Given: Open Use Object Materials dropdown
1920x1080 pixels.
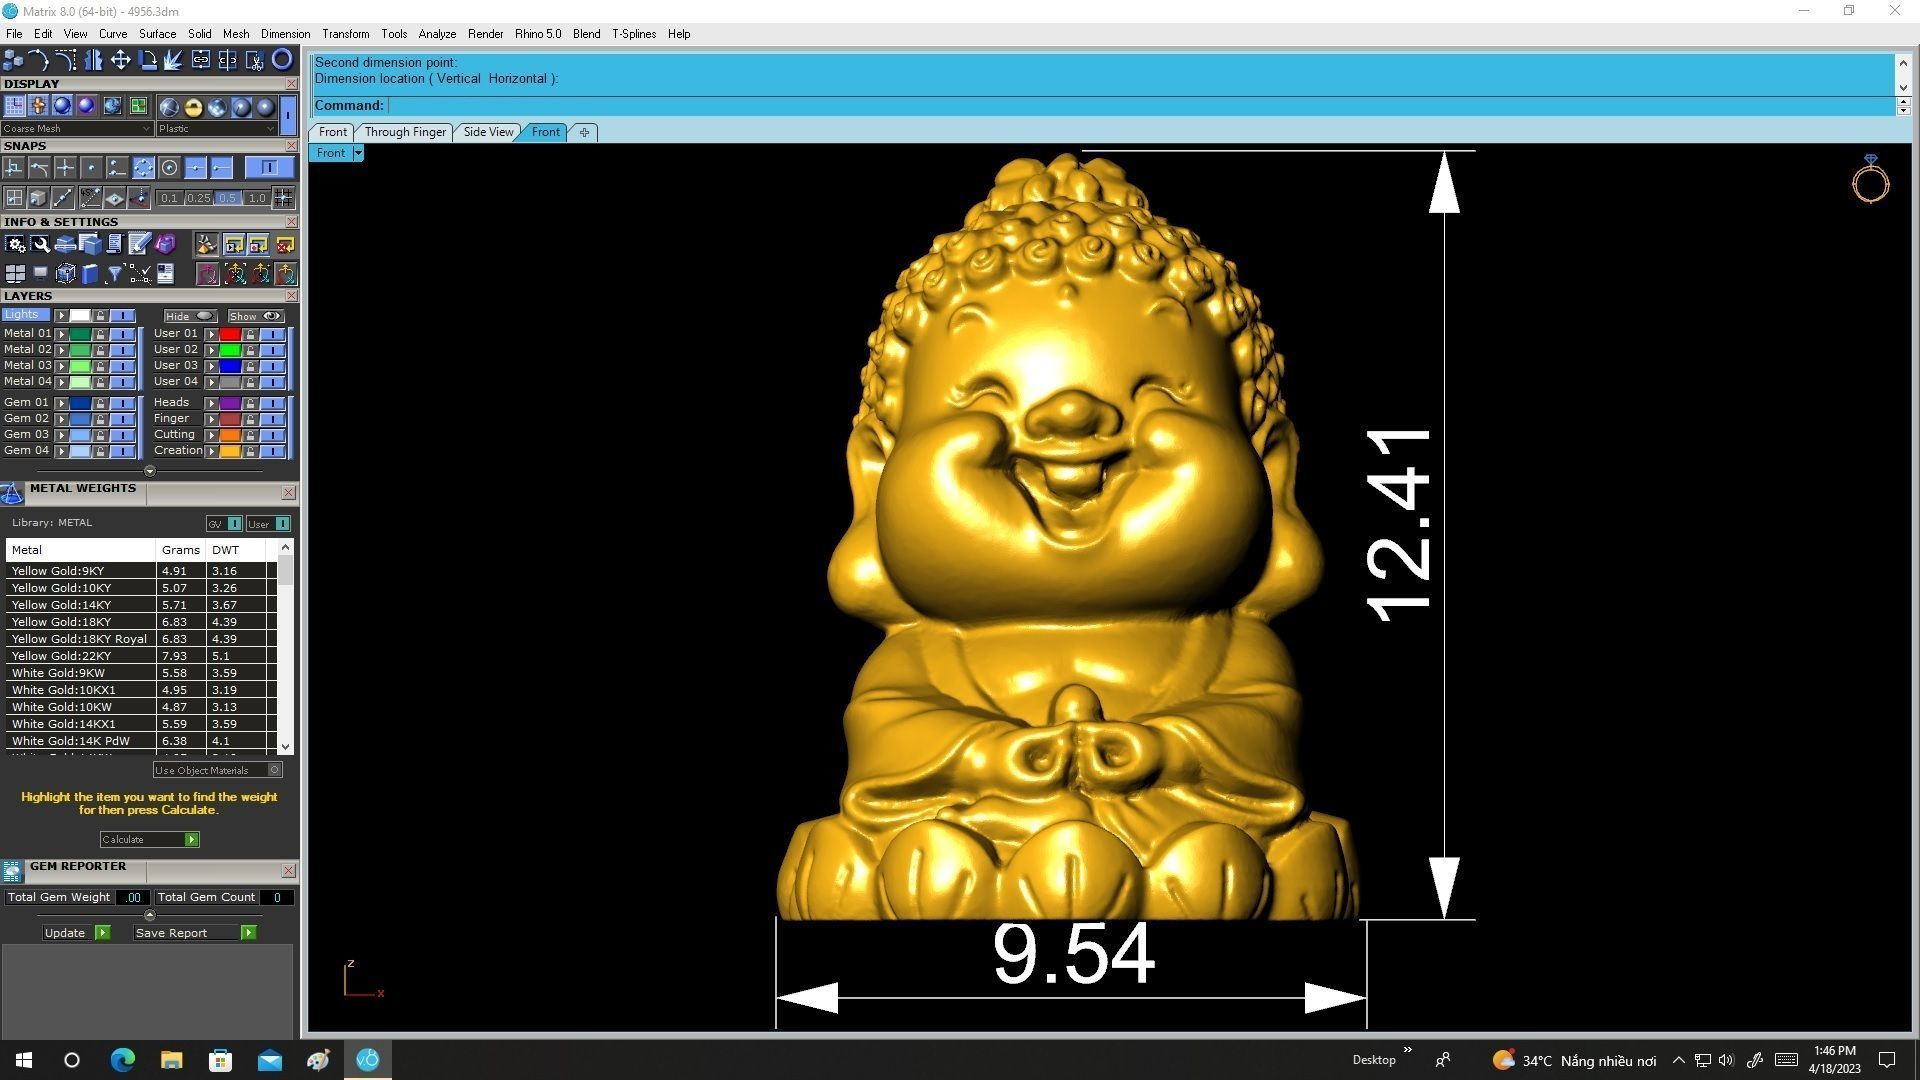Looking at the screenshot, I should tap(218, 770).
